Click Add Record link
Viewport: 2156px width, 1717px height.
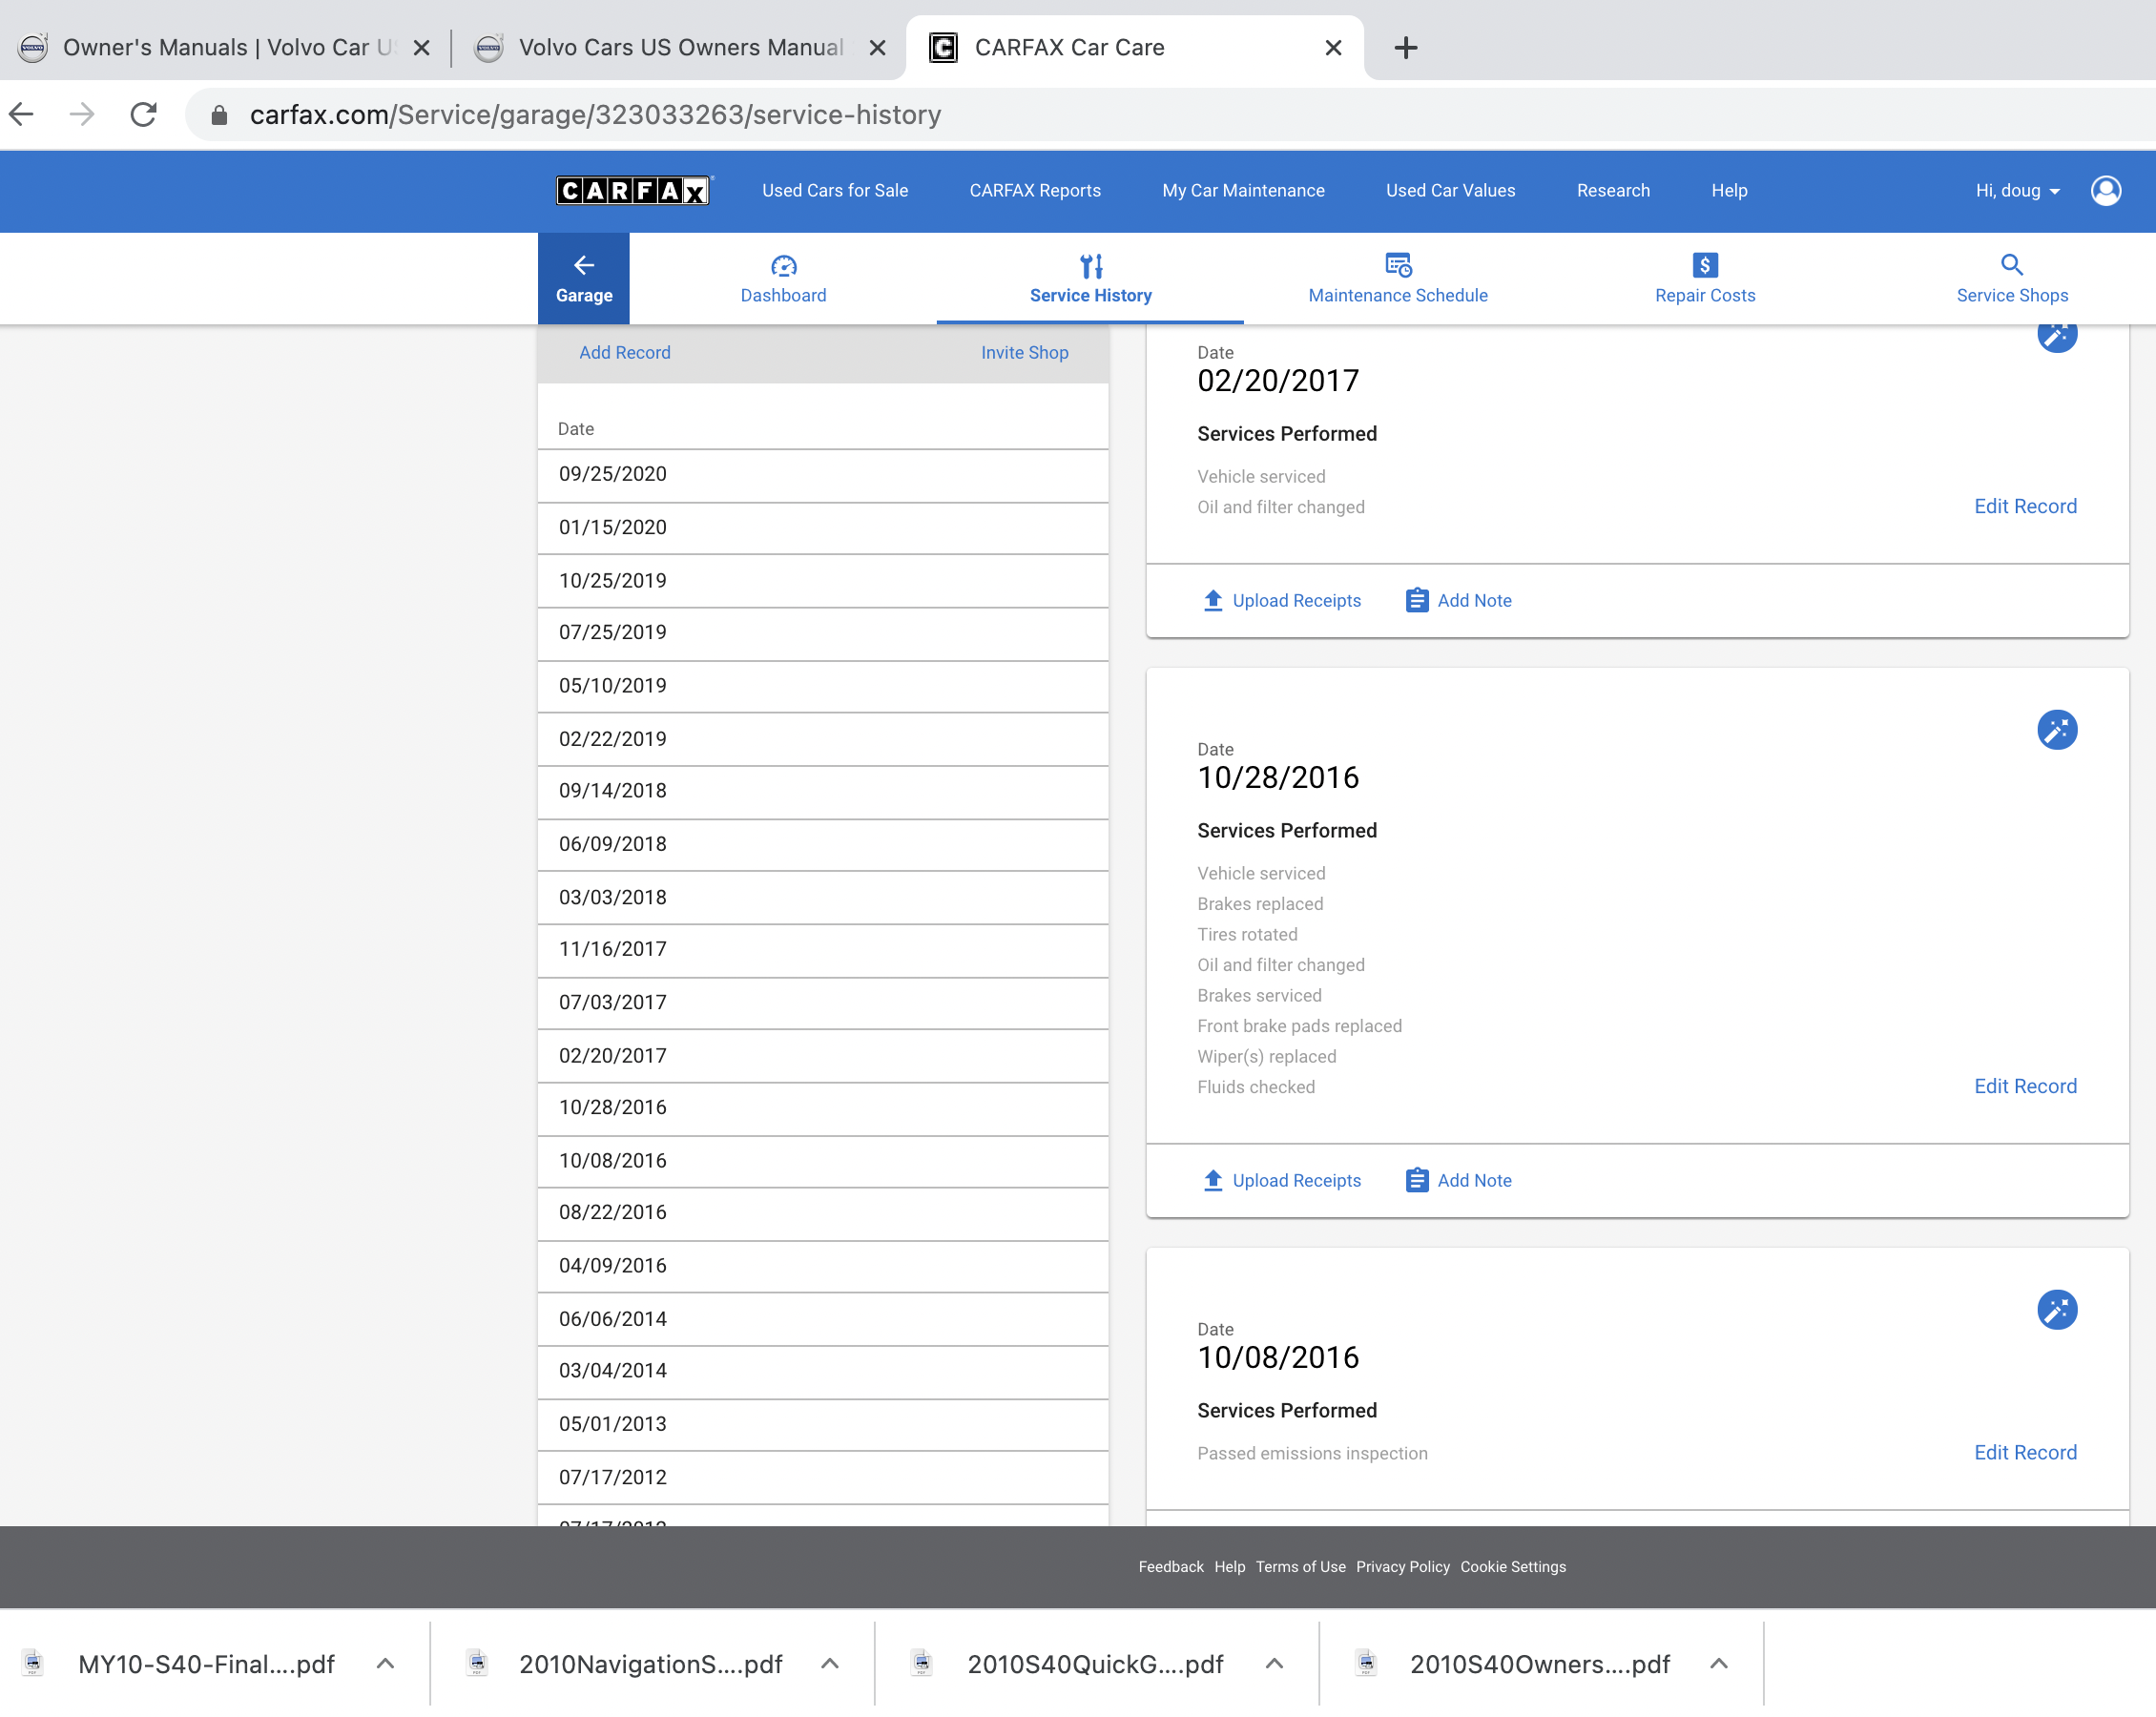point(625,352)
